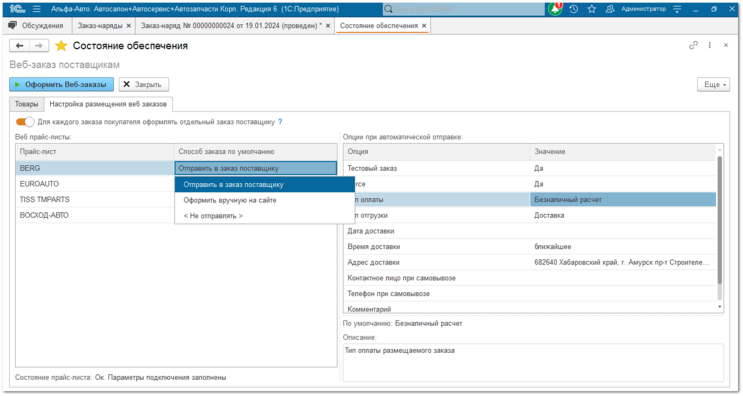
Task: Select the BERG price list row
Action: click(x=95, y=168)
